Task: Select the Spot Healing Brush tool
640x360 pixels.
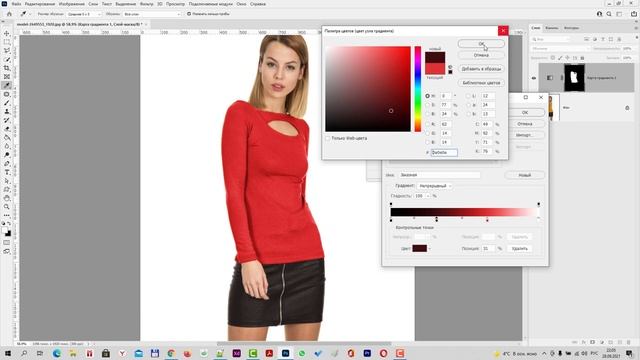Action: [7, 94]
